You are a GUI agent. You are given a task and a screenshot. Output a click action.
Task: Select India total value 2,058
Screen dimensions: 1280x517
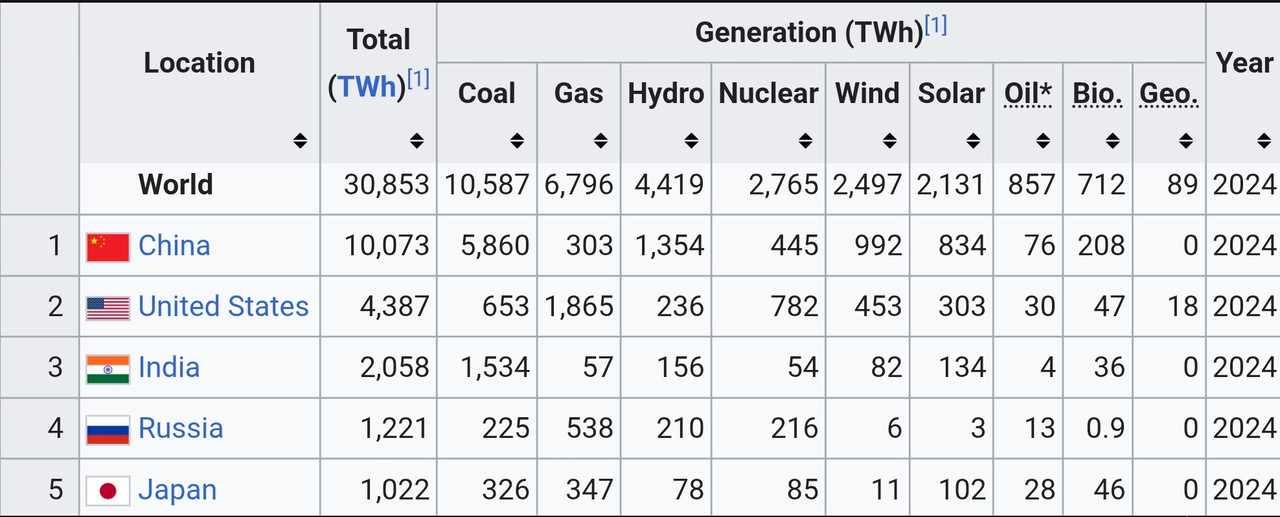[x=395, y=367]
